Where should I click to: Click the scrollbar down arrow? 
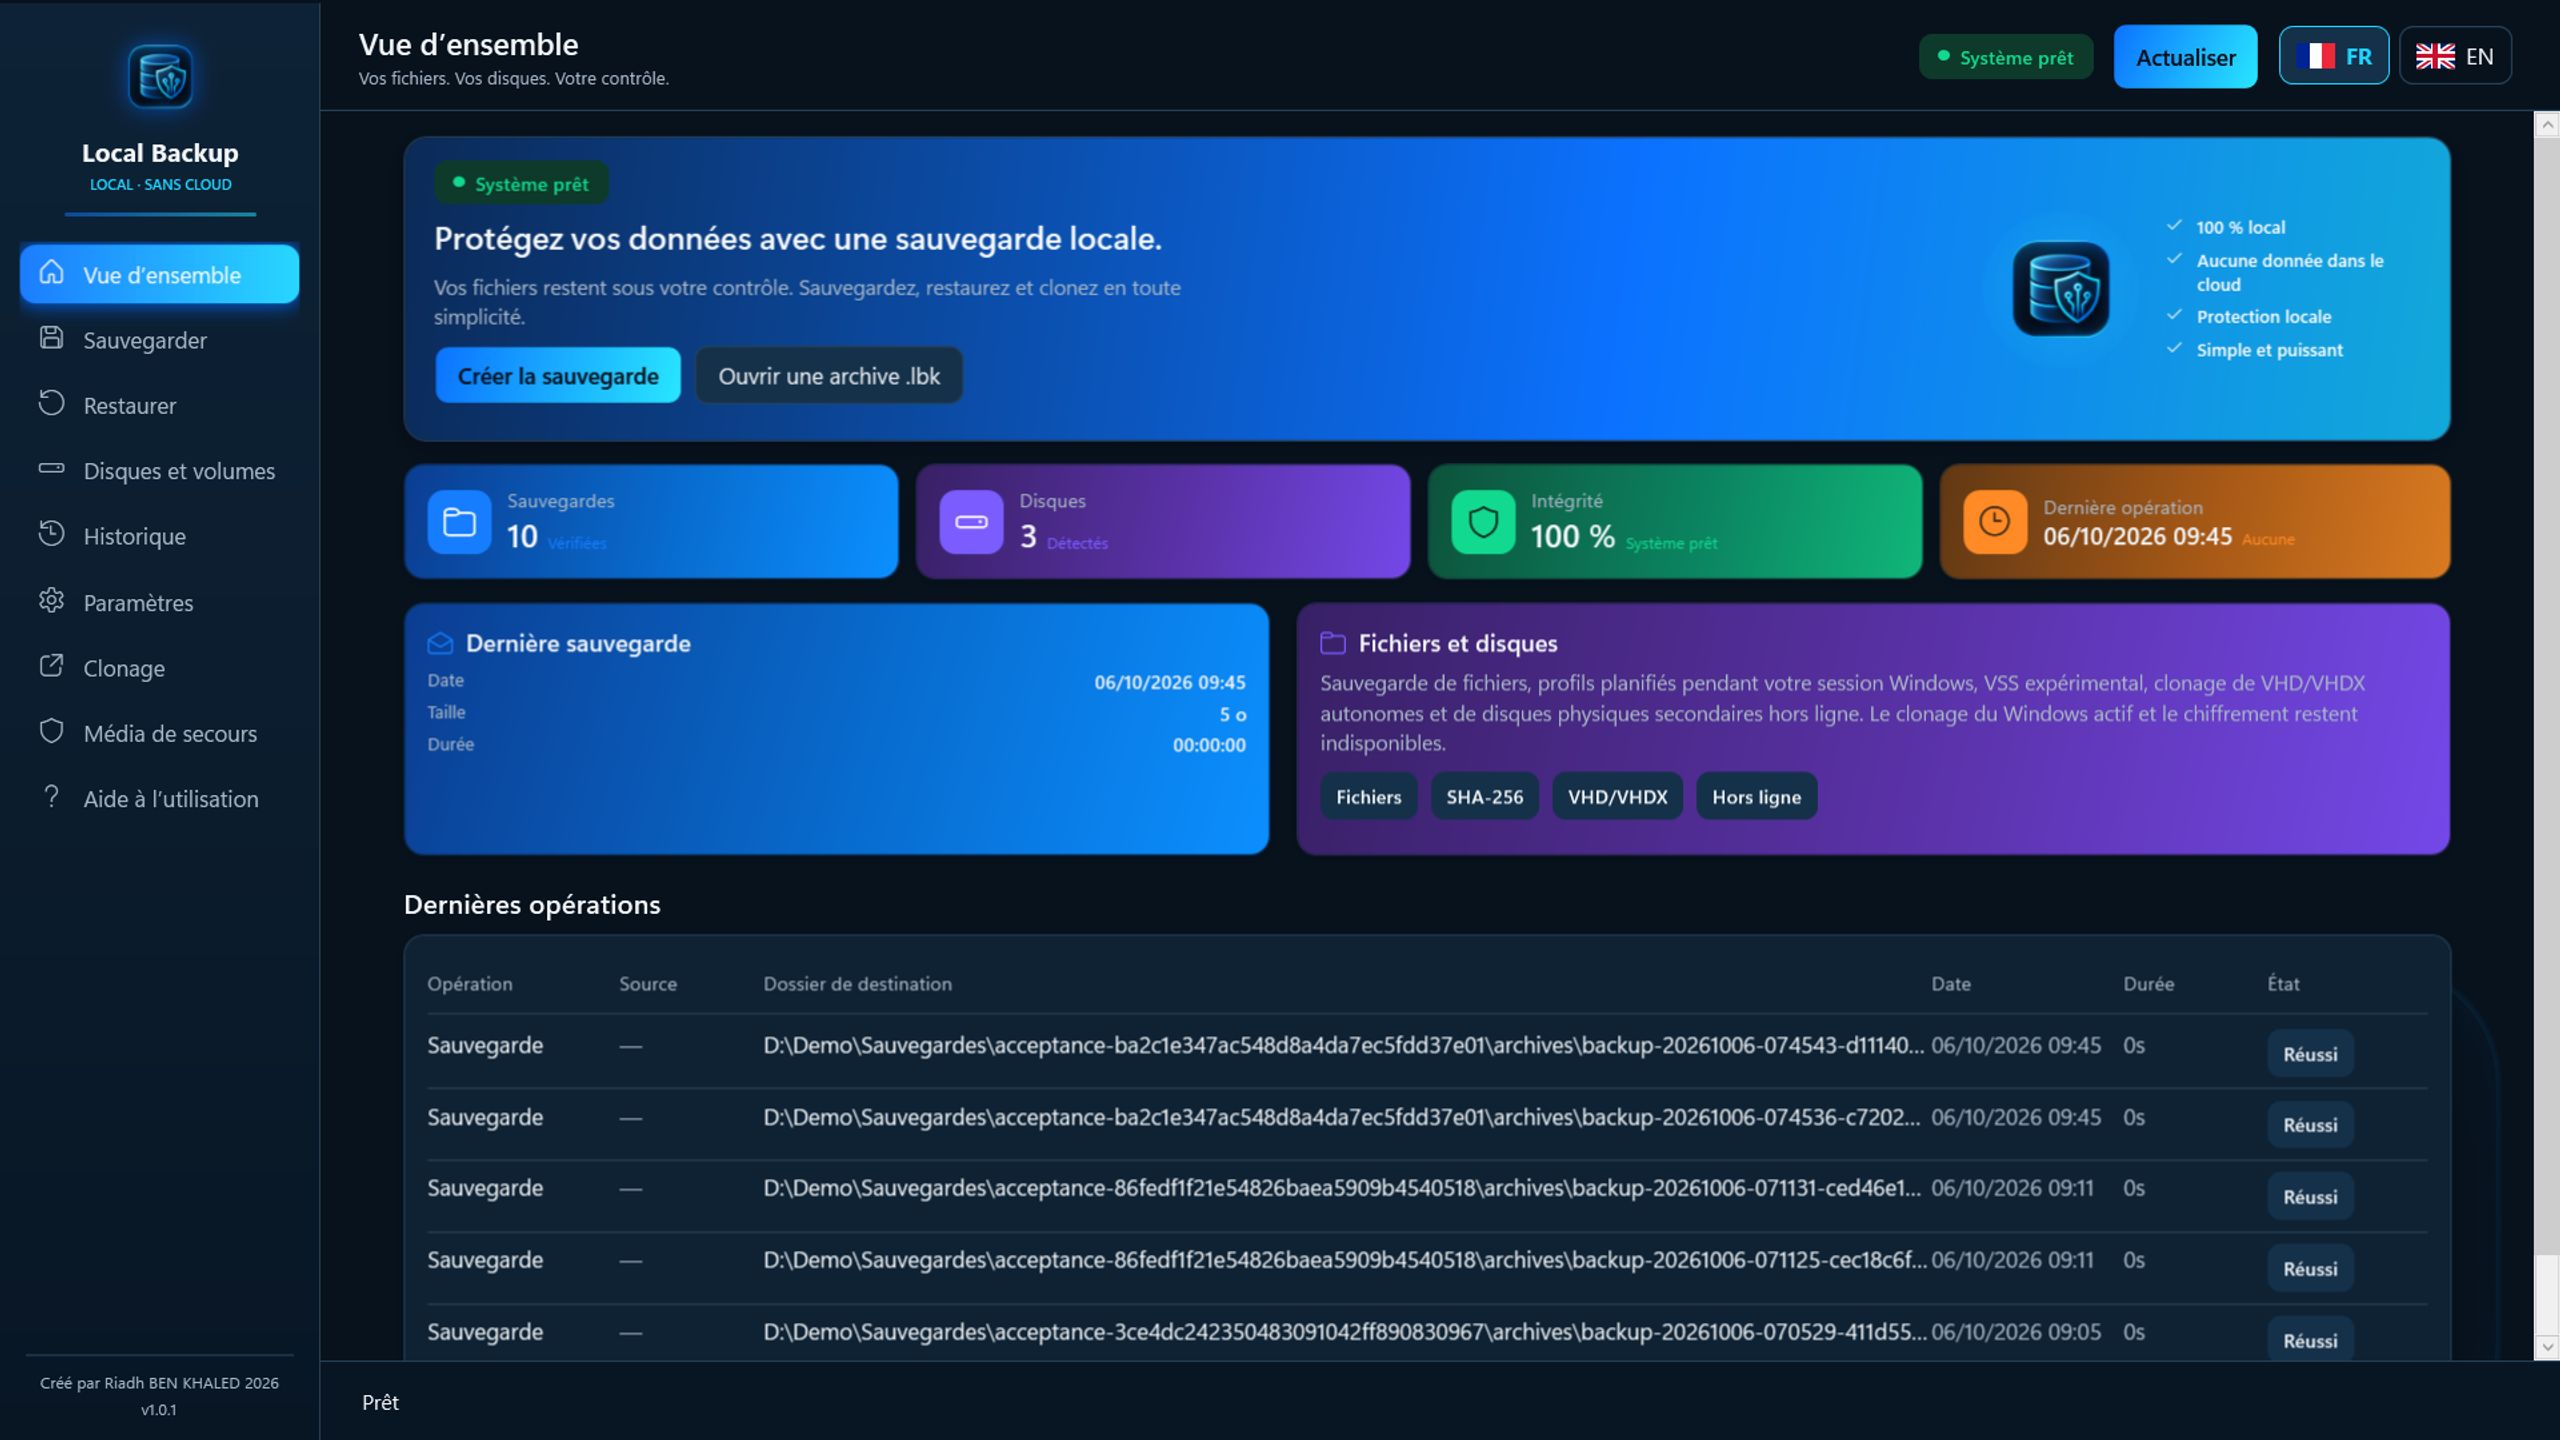[x=2547, y=1347]
